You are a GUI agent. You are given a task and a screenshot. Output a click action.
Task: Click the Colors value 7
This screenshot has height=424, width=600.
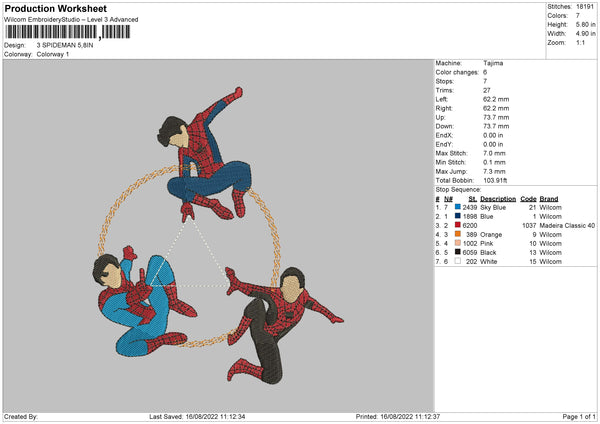578,16
